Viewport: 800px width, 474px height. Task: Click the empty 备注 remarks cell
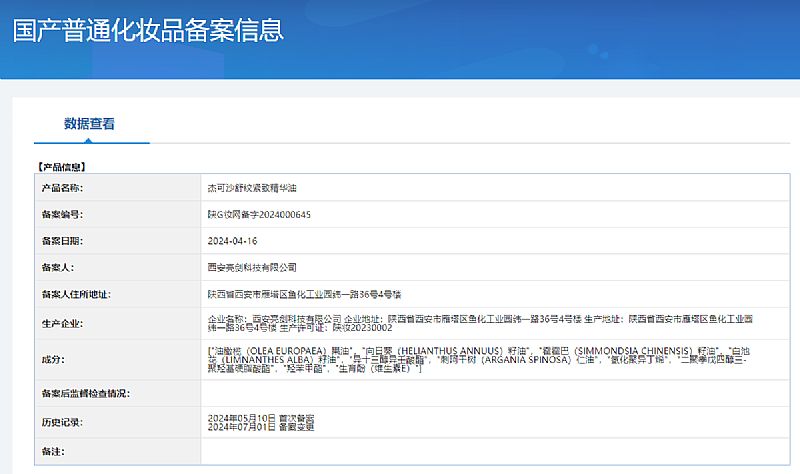pyautogui.click(x=490, y=452)
